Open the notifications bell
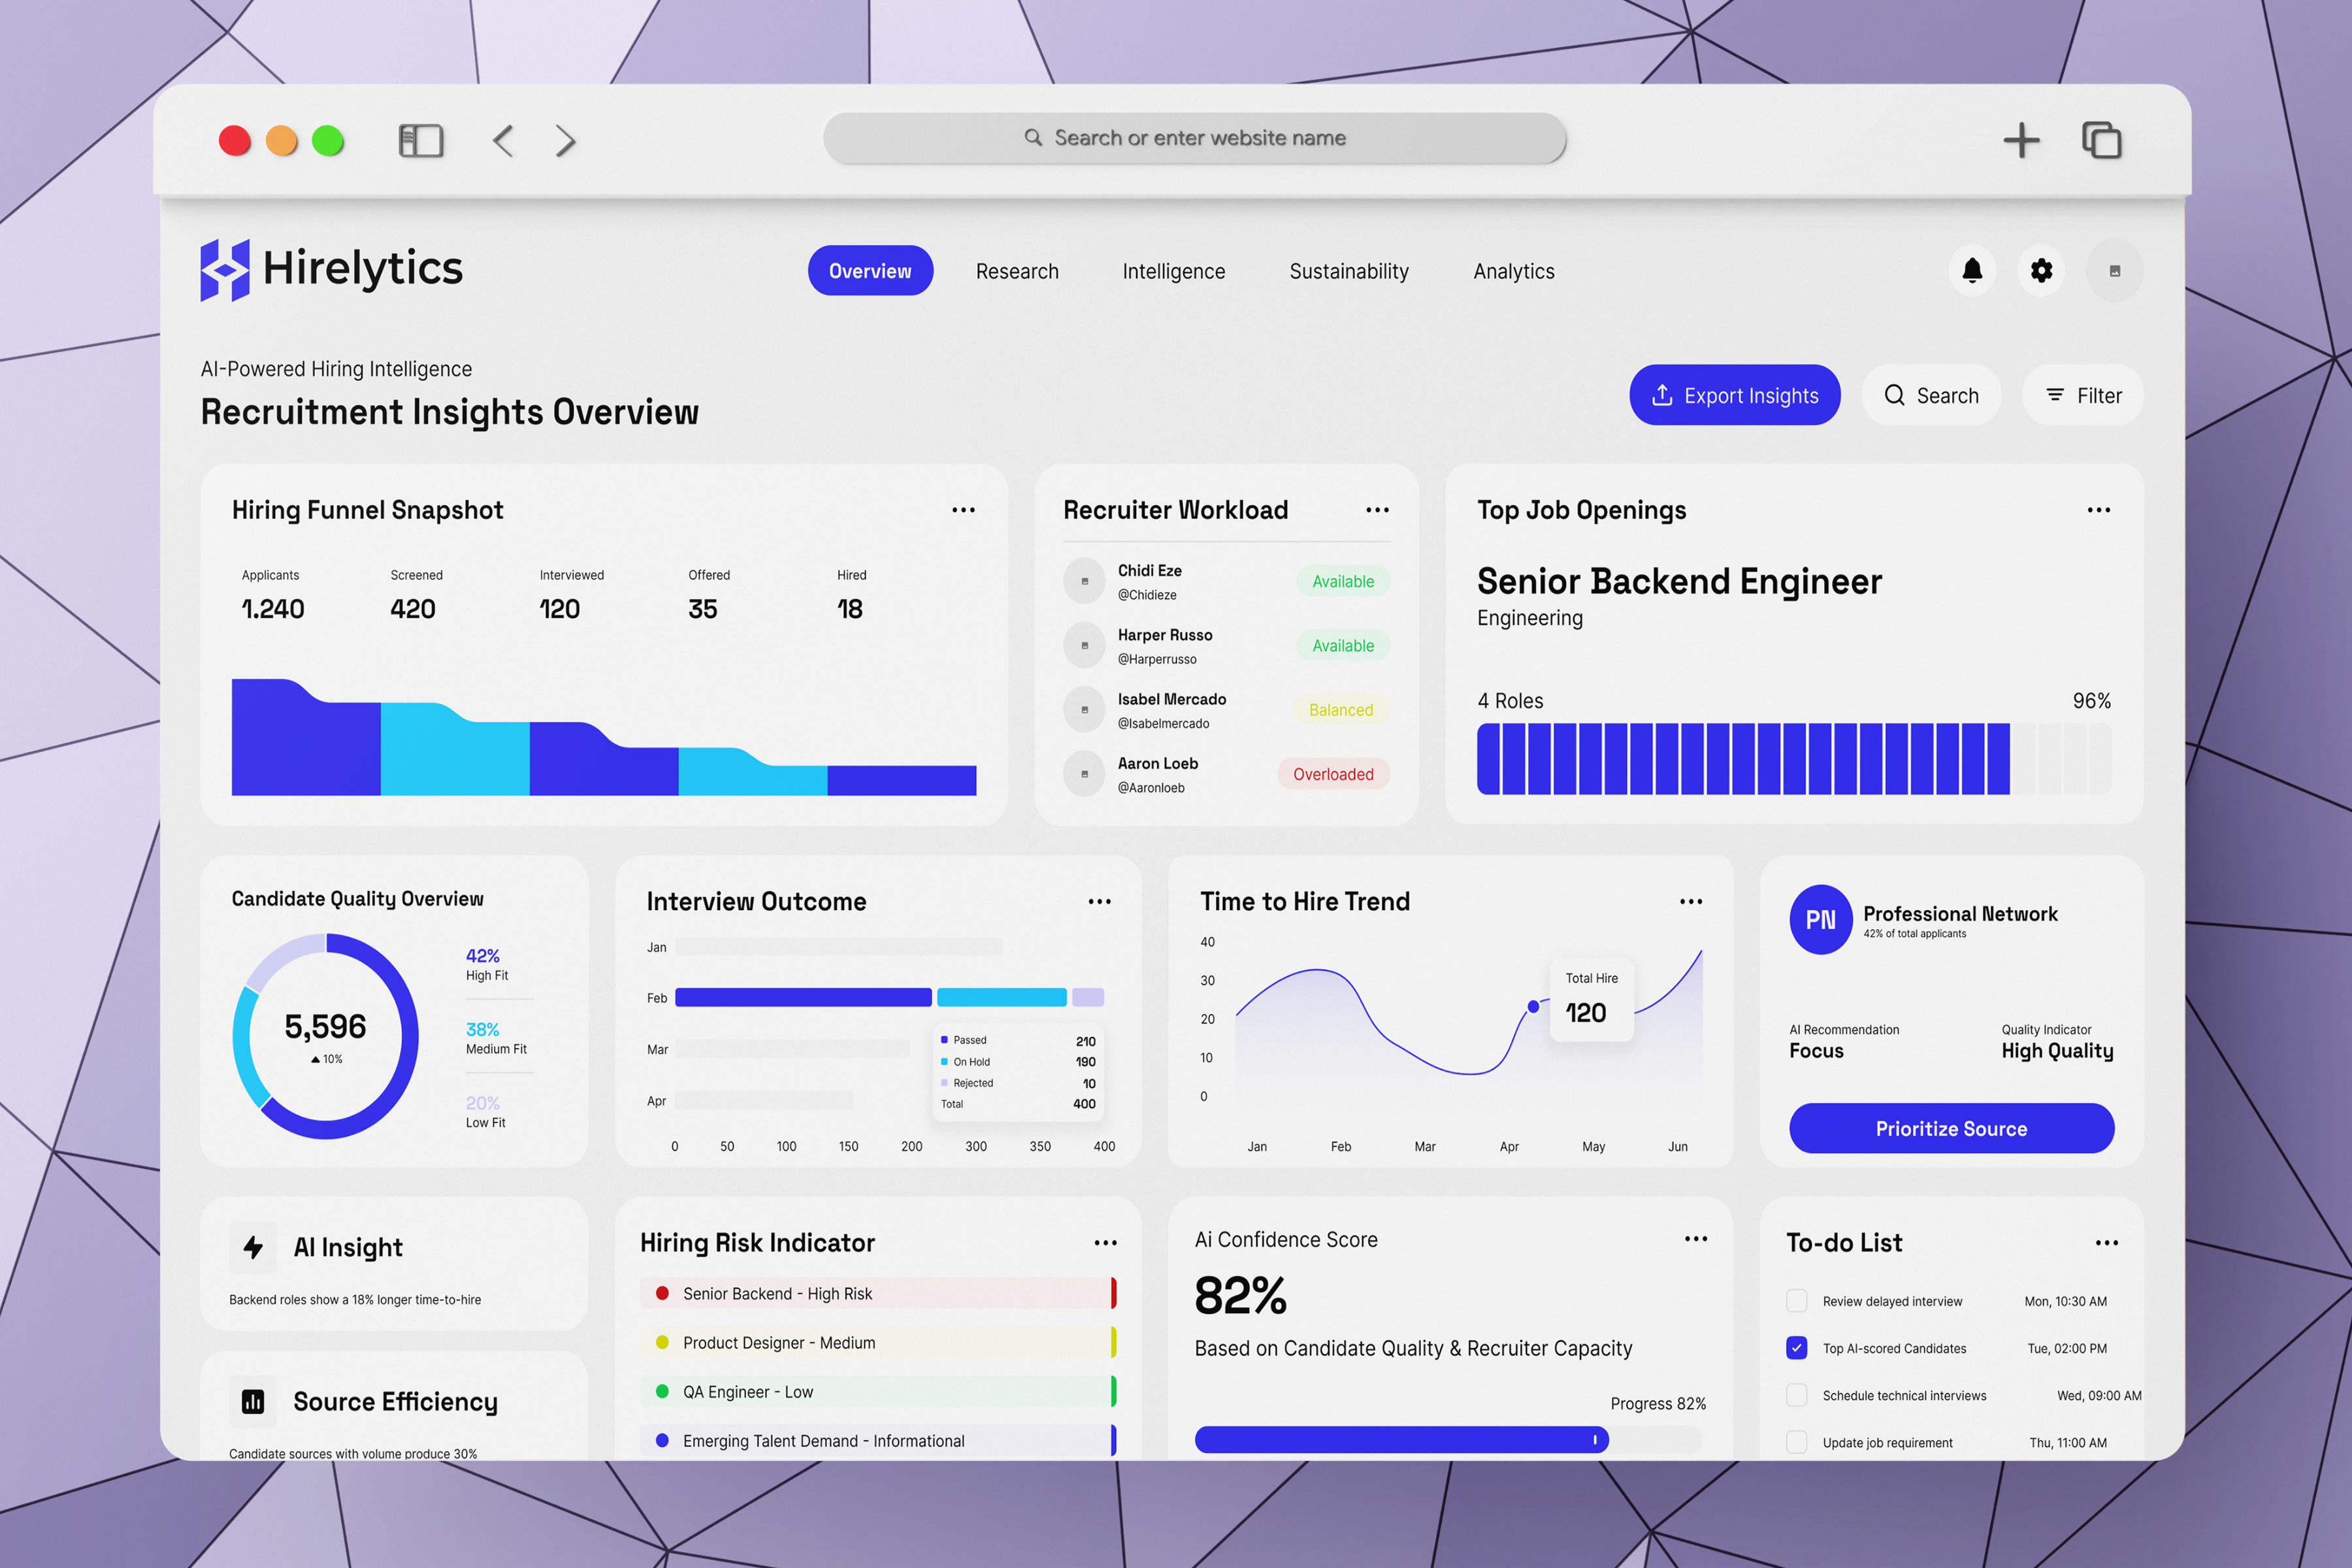This screenshot has height=1568, width=2352. [x=1971, y=271]
